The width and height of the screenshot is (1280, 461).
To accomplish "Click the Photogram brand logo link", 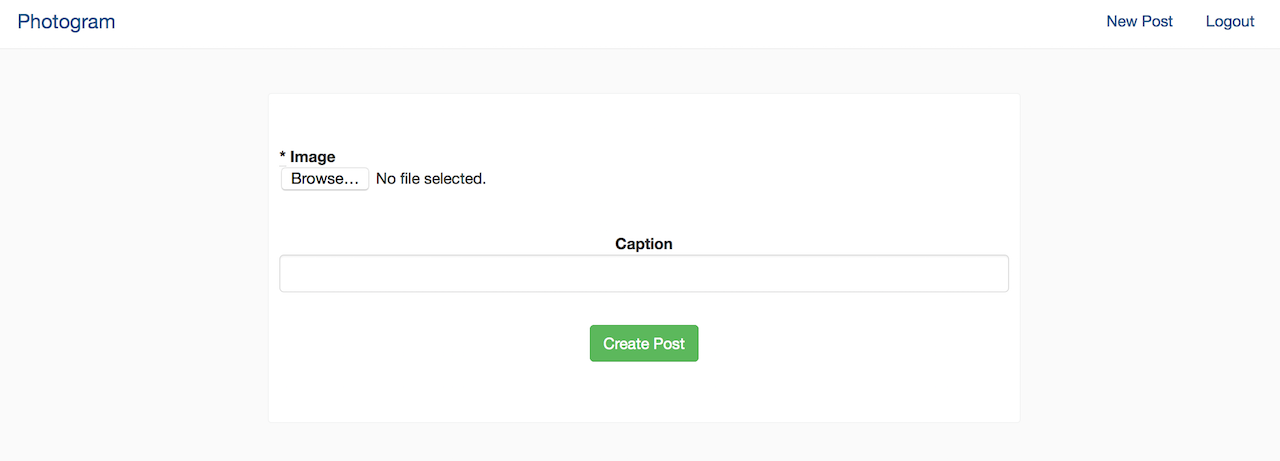I will [x=66, y=21].
